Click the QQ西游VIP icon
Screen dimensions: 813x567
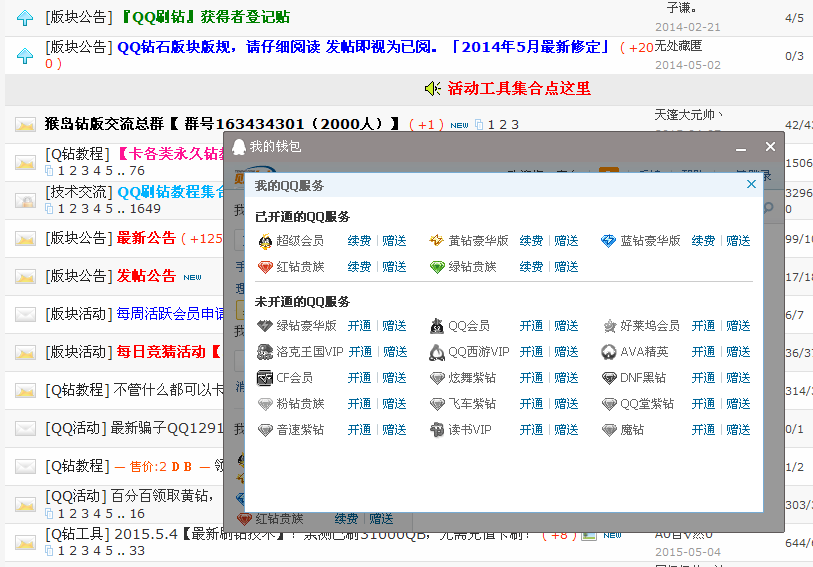[437, 352]
